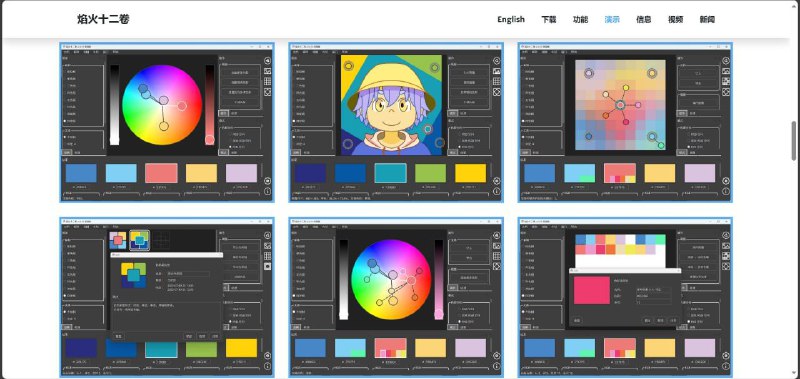Open the screenshot showing overlapping squares palette dialog
Viewport: 800px width, 379px height.
167,297
